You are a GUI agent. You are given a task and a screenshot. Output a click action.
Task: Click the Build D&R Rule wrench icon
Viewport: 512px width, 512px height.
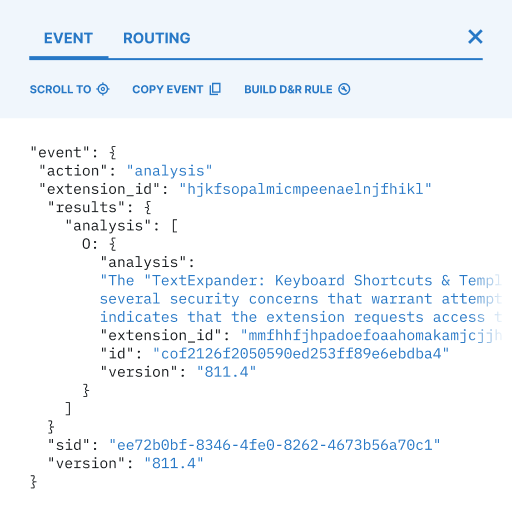click(344, 89)
